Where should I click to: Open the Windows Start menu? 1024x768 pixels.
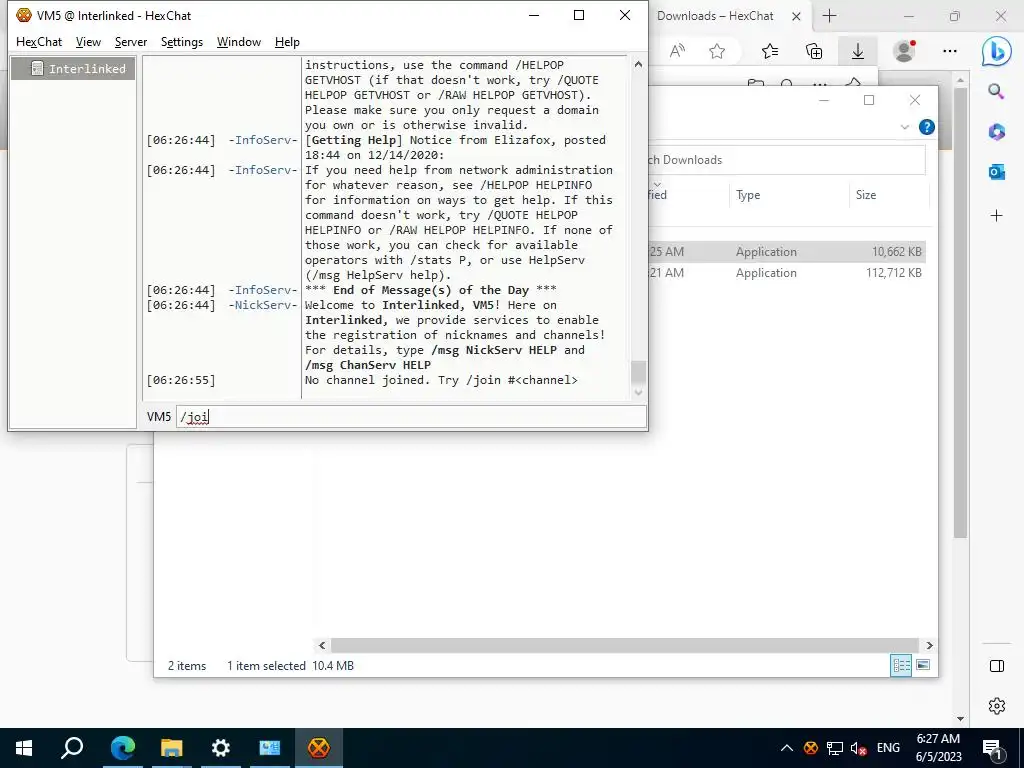pyautogui.click(x=24, y=748)
